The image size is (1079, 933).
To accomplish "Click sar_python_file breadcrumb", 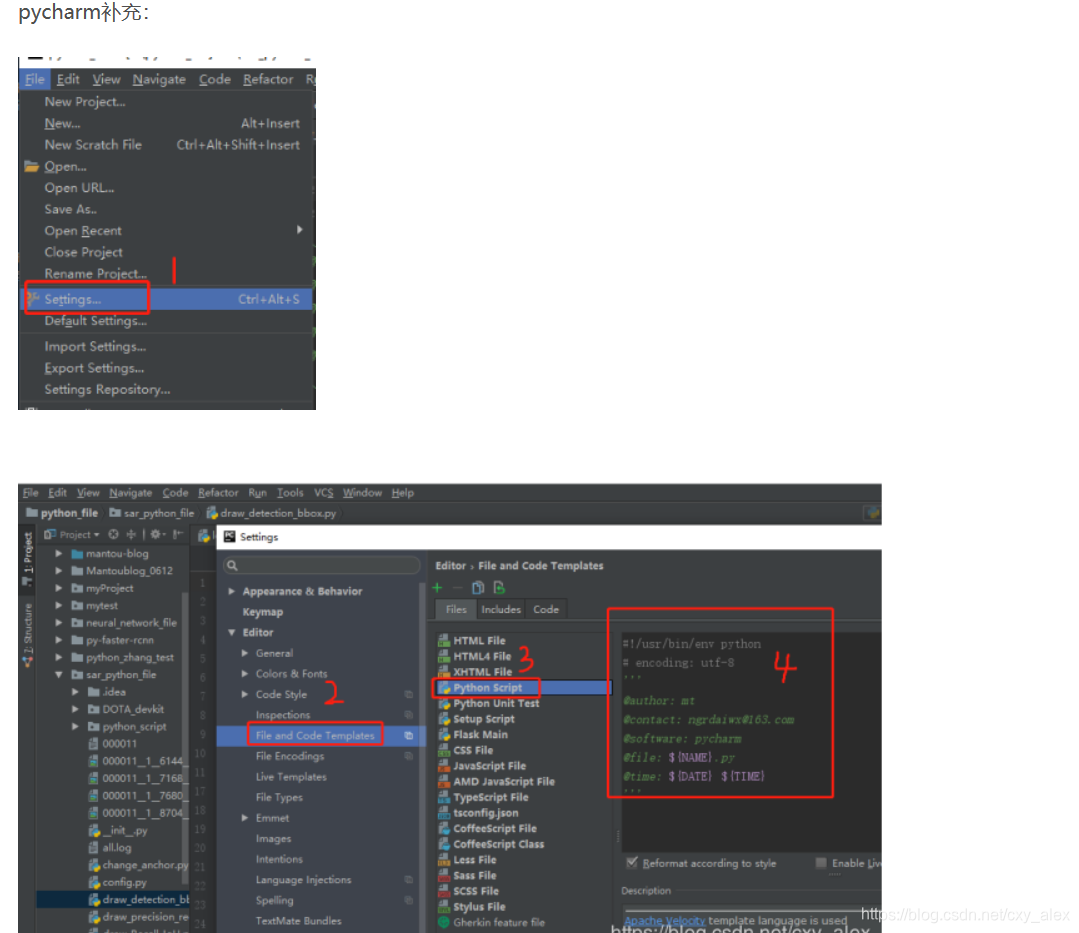I will coord(151,513).
